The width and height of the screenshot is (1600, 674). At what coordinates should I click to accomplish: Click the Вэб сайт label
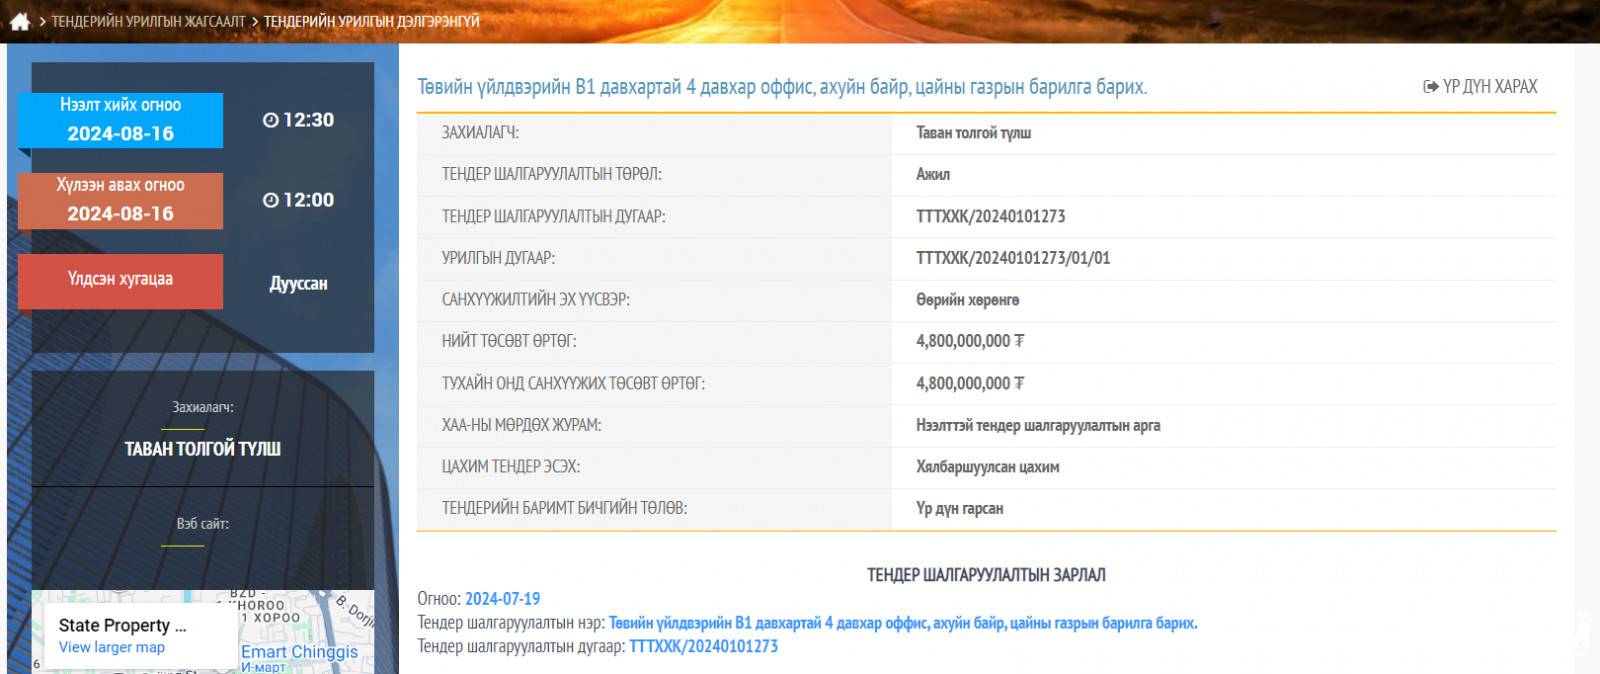pos(203,523)
